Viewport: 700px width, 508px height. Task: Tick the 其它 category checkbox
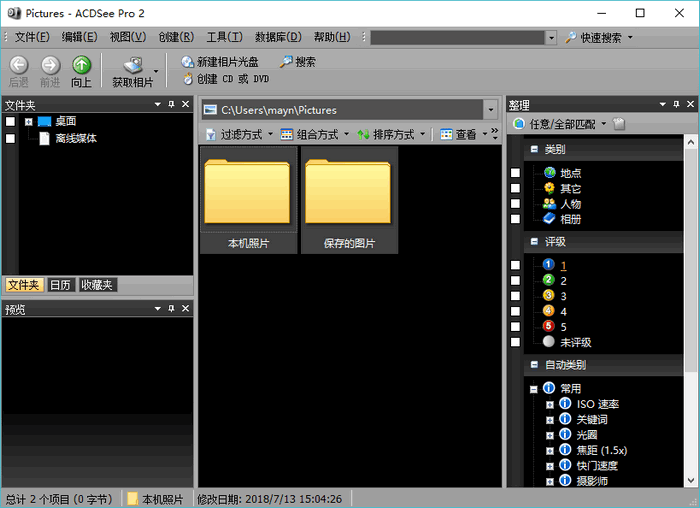pos(515,188)
